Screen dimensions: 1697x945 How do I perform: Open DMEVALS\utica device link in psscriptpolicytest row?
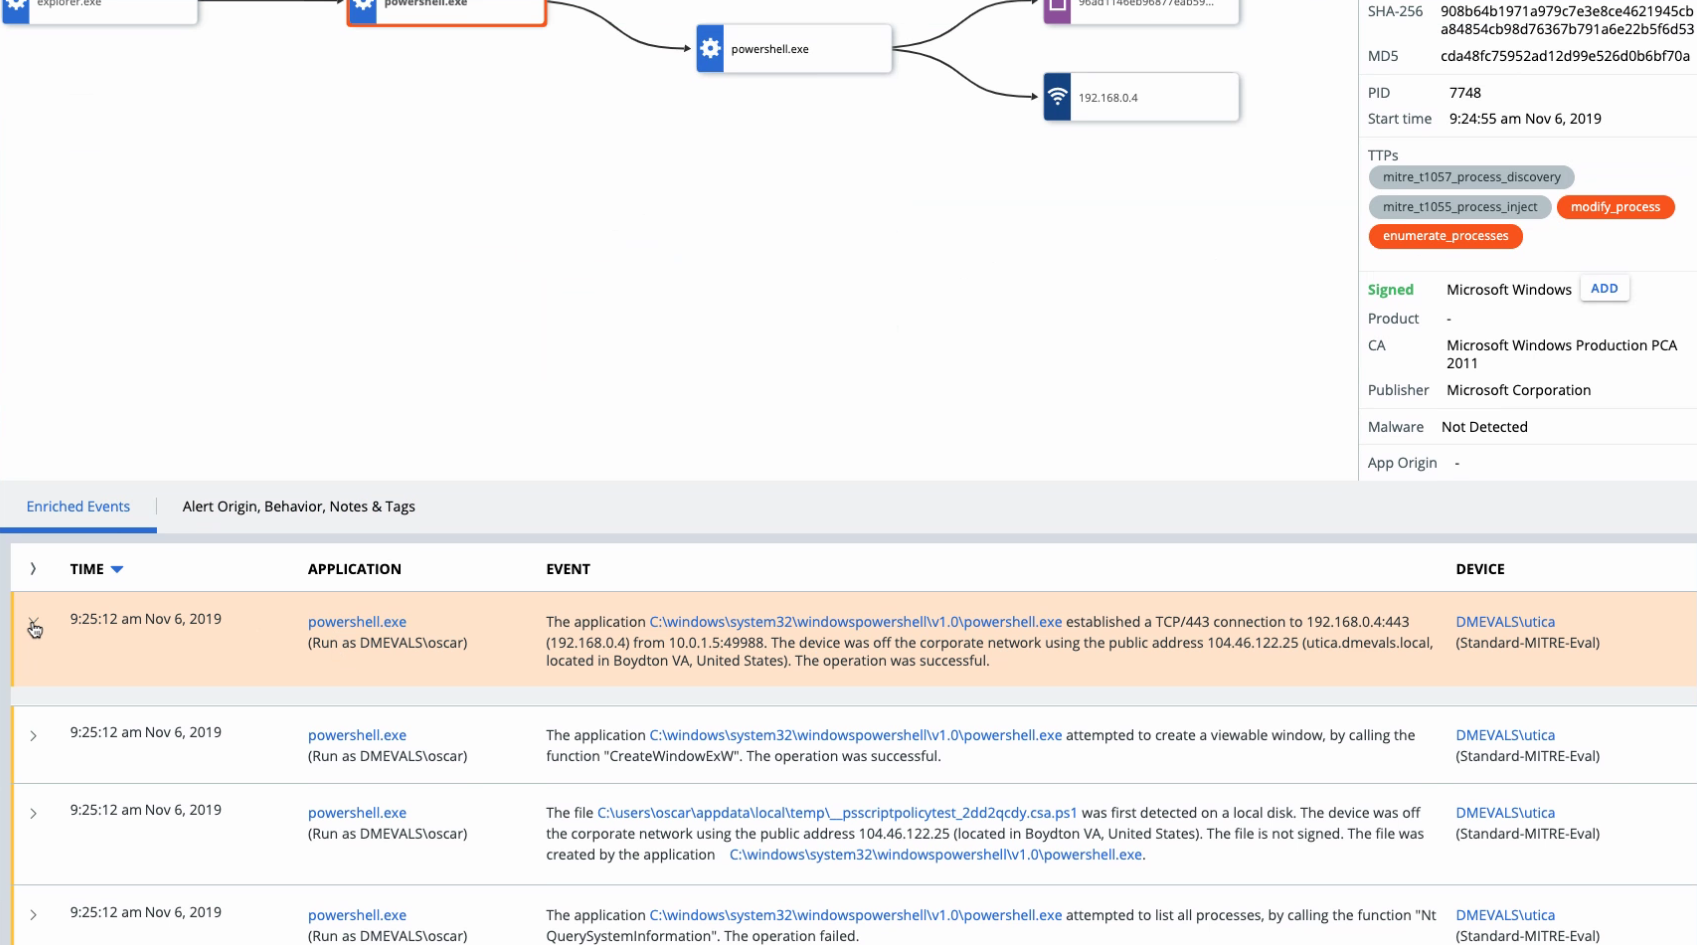point(1505,813)
